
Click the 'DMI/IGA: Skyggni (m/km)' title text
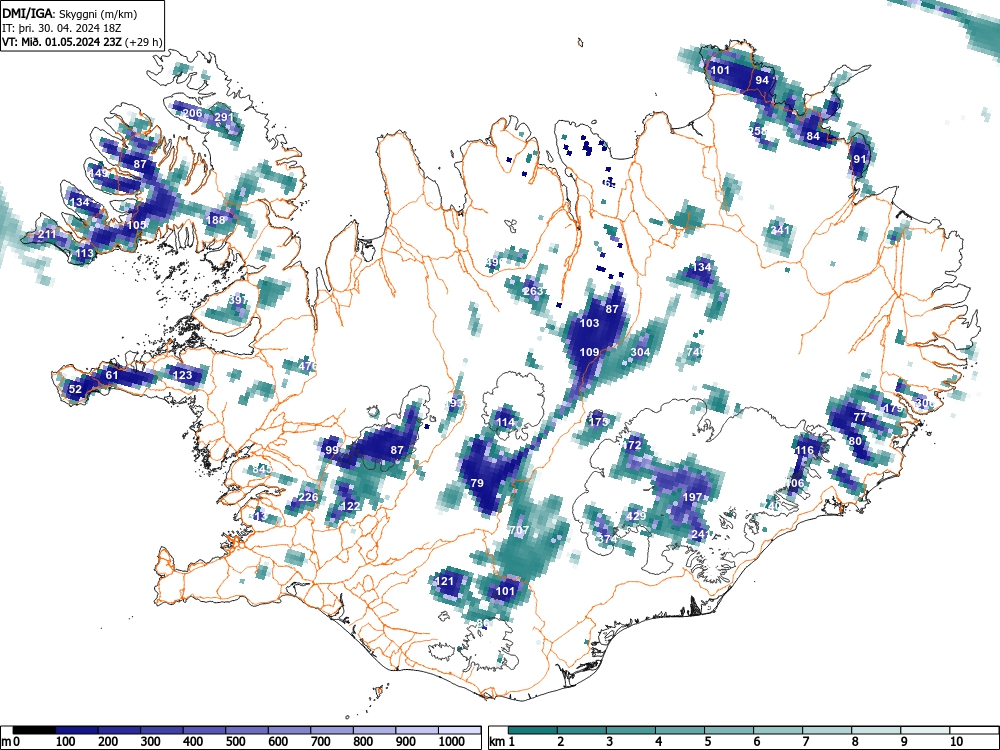click(70, 13)
